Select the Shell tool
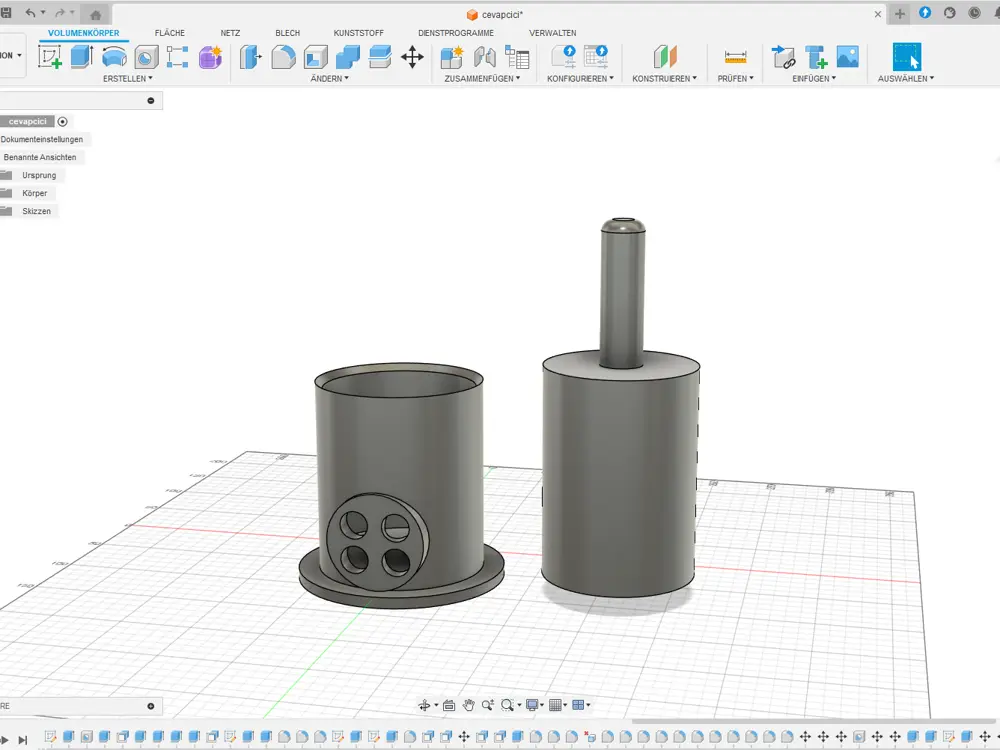This screenshot has height=750, width=1000. pyautogui.click(x=316, y=57)
